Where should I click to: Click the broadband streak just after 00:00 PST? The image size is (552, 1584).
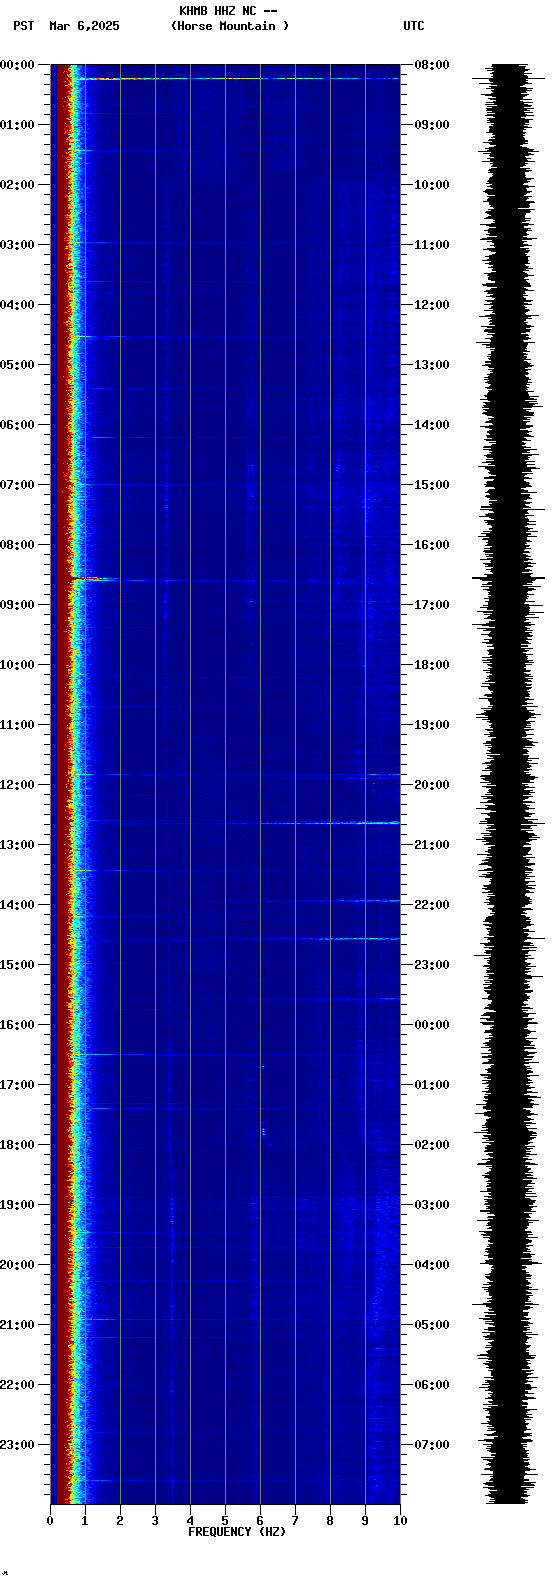237,78
